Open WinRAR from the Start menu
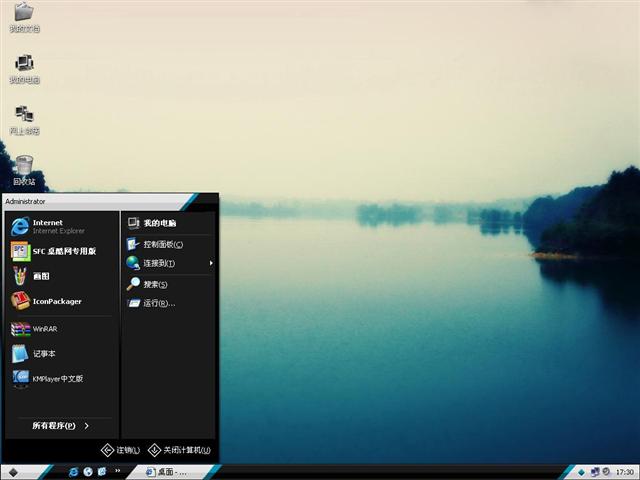Viewport: 640px width, 480px height. coord(62,329)
